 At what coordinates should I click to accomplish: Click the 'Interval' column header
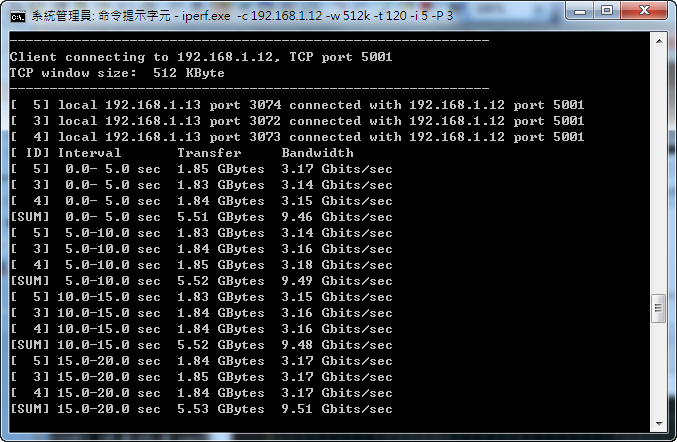click(89, 153)
